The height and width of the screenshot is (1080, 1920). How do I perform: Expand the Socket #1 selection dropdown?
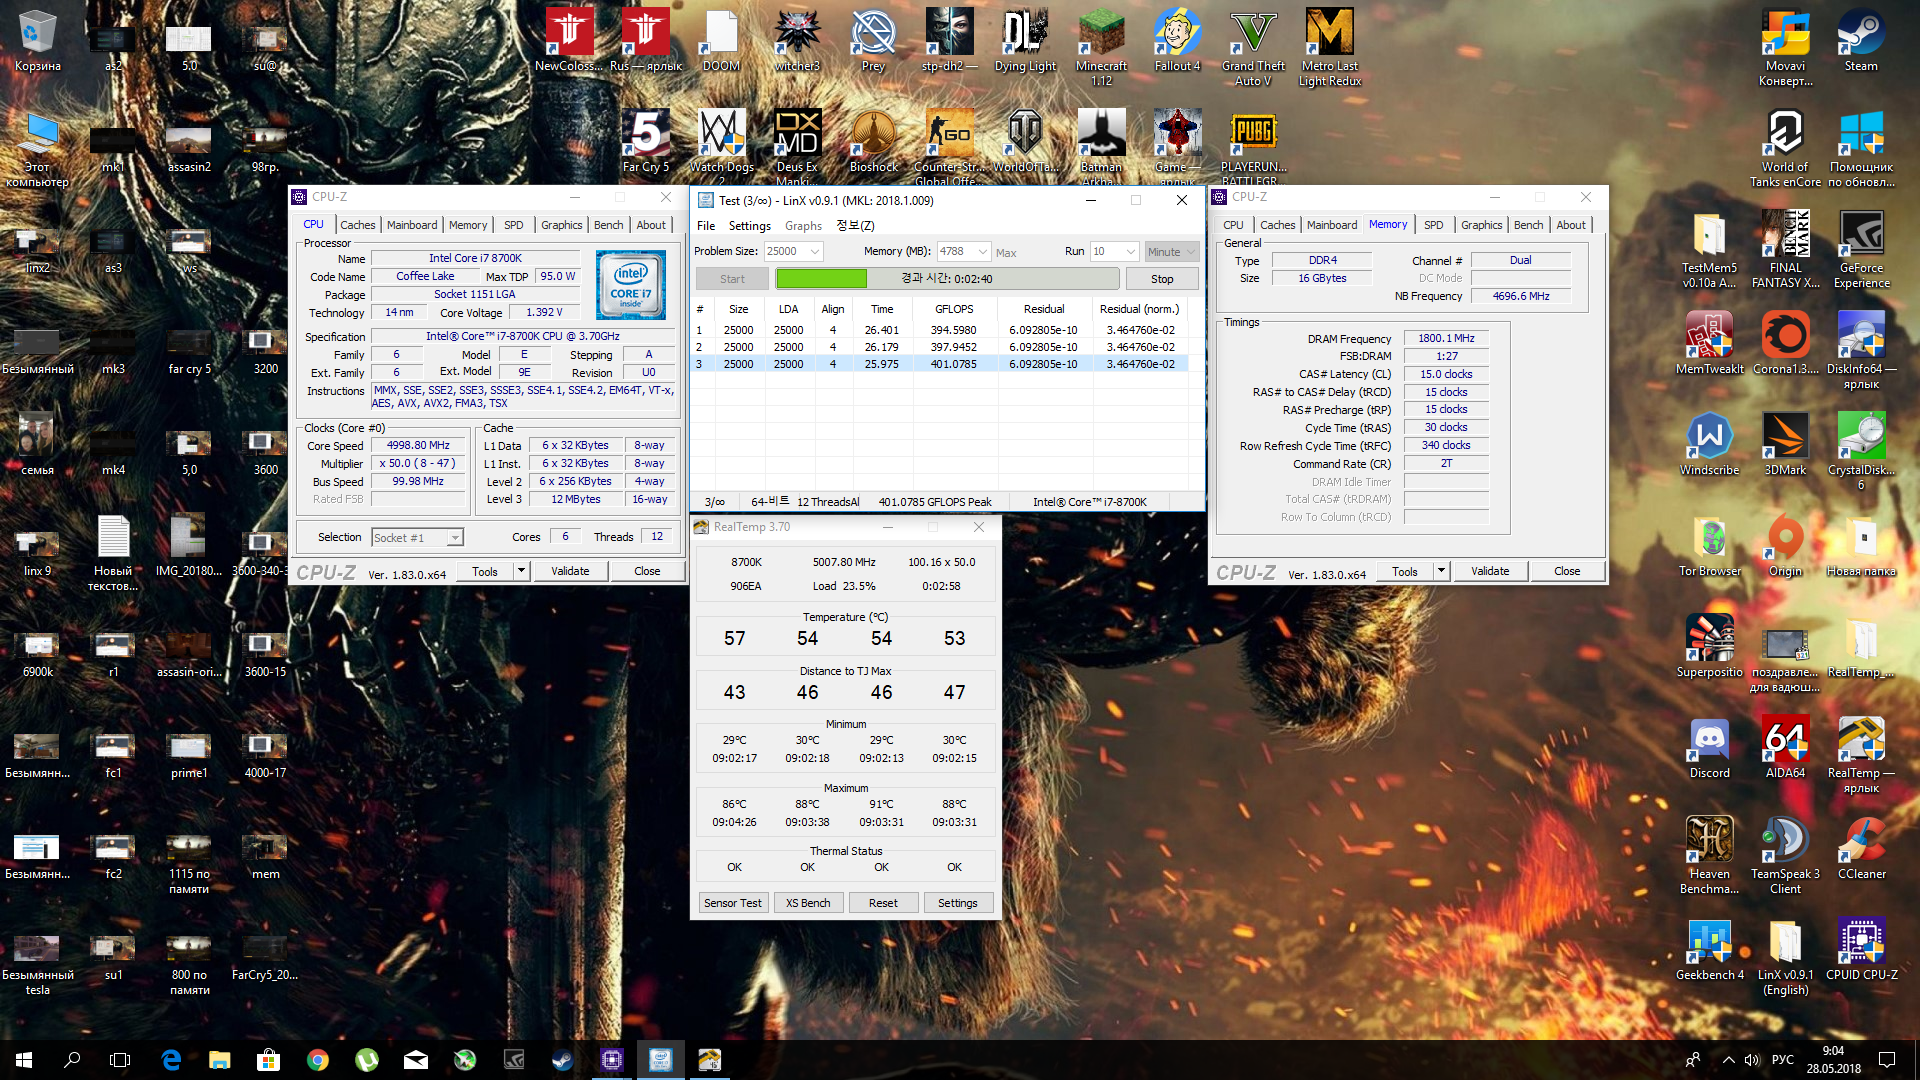pos(455,538)
